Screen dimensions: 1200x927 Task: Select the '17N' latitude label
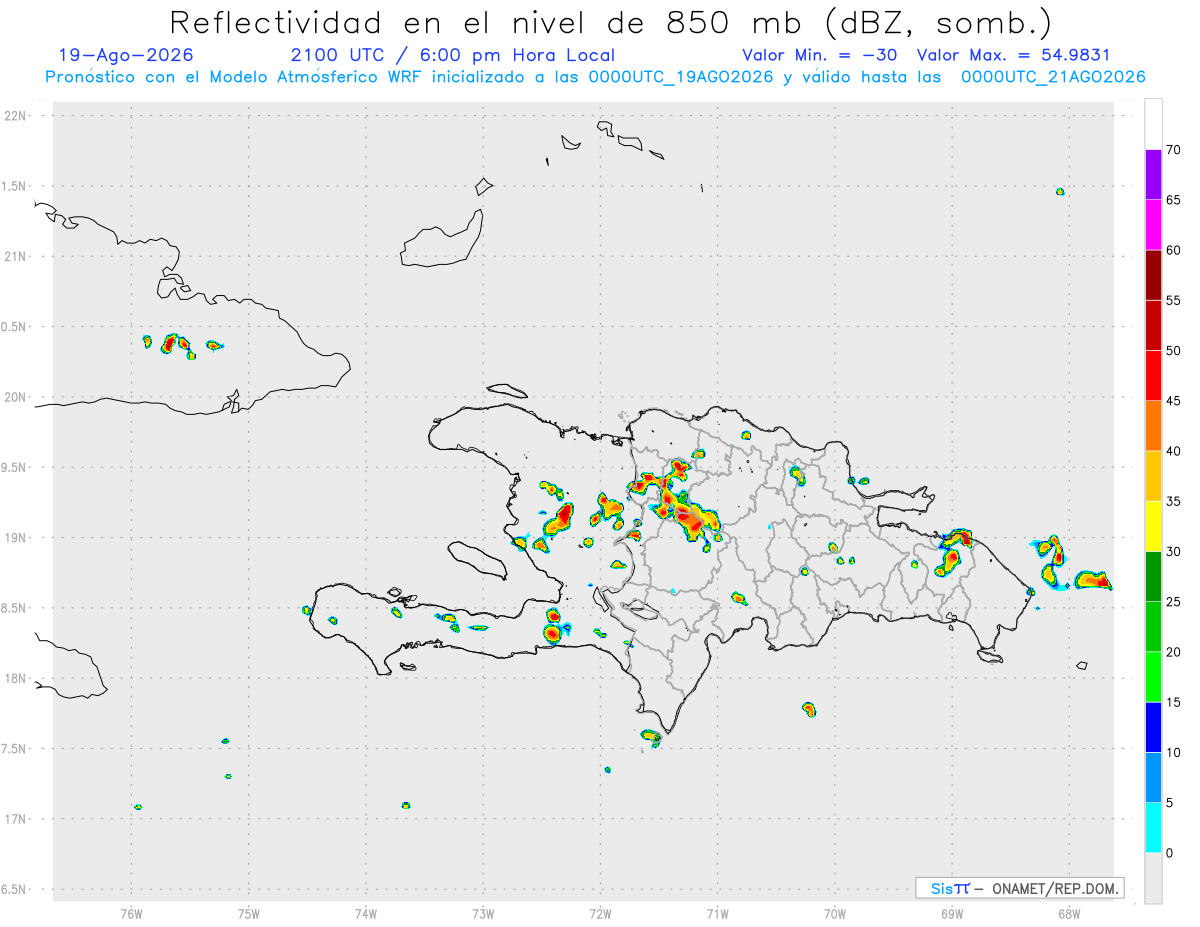click(x=16, y=819)
